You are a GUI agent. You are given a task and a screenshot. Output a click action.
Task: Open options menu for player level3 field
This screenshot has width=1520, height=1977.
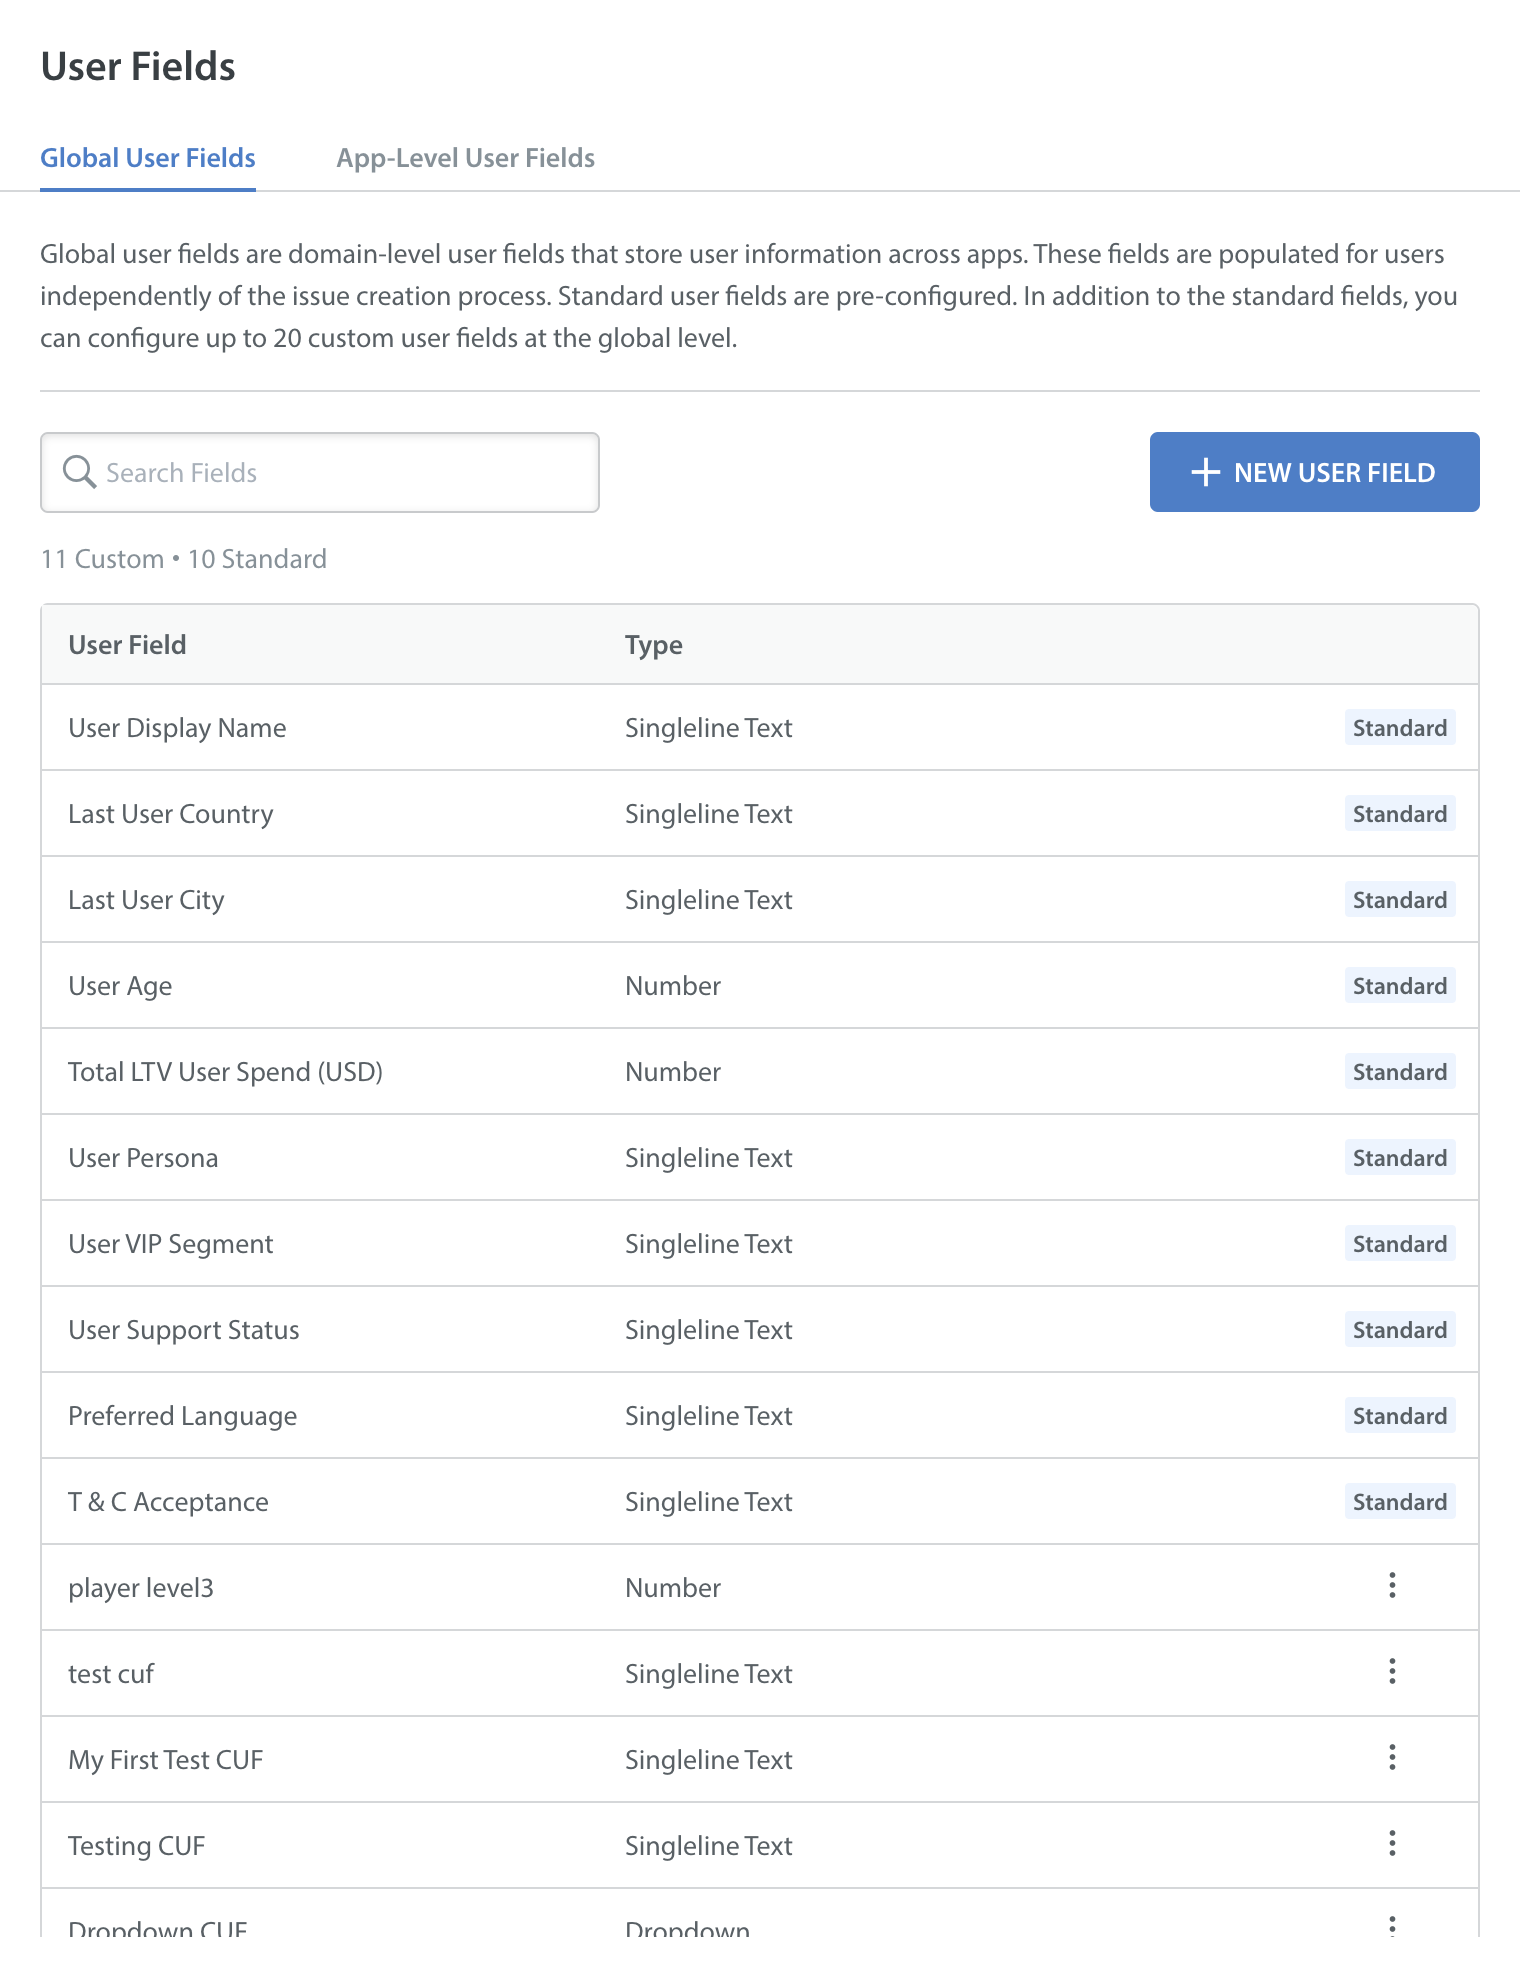click(1392, 1586)
